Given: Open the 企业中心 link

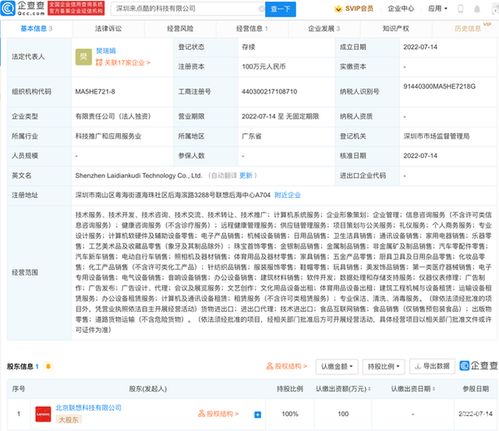Looking at the screenshot, I should 401,9.
